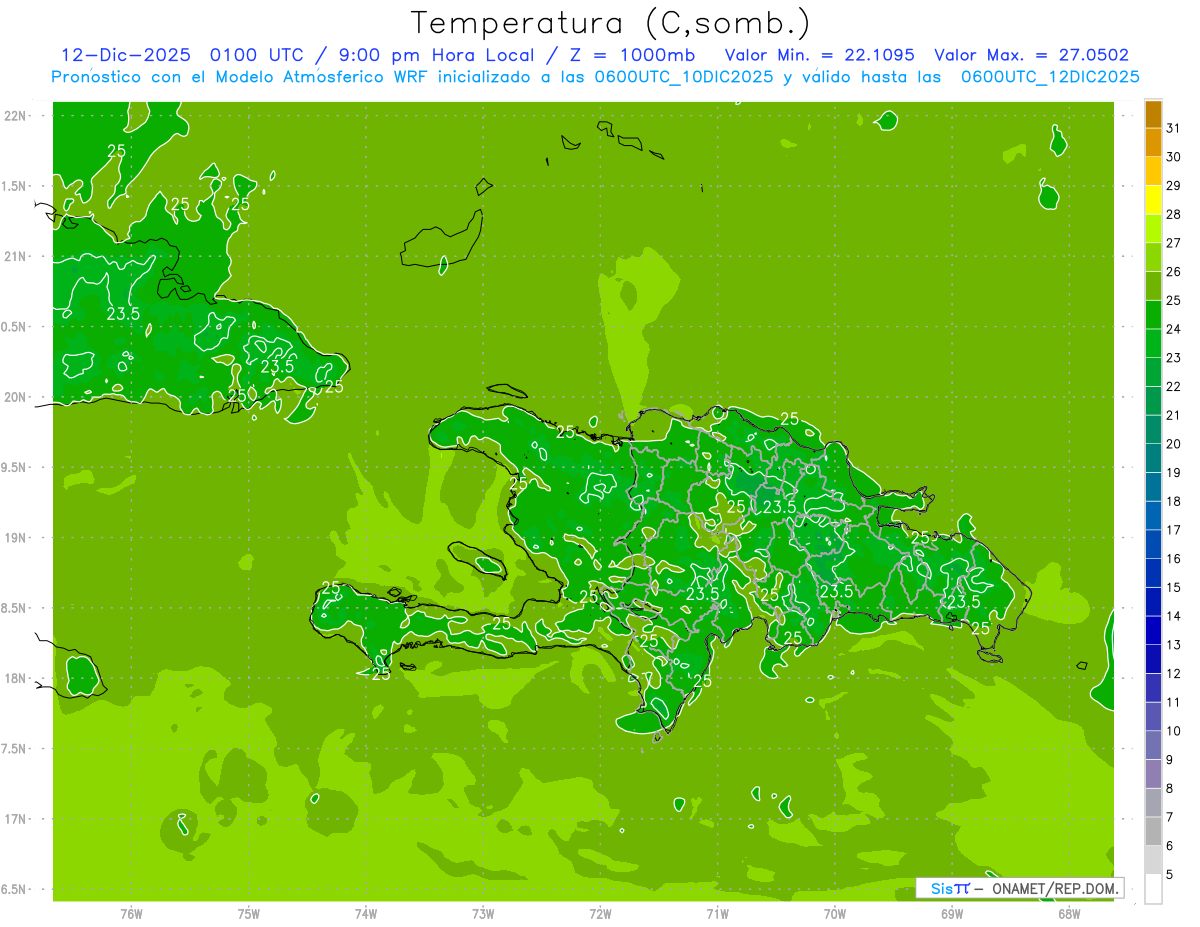This screenshot has height=927, width=1200.
Task: Click the '0100 UTC' time text
Action: tap(258, 55)
